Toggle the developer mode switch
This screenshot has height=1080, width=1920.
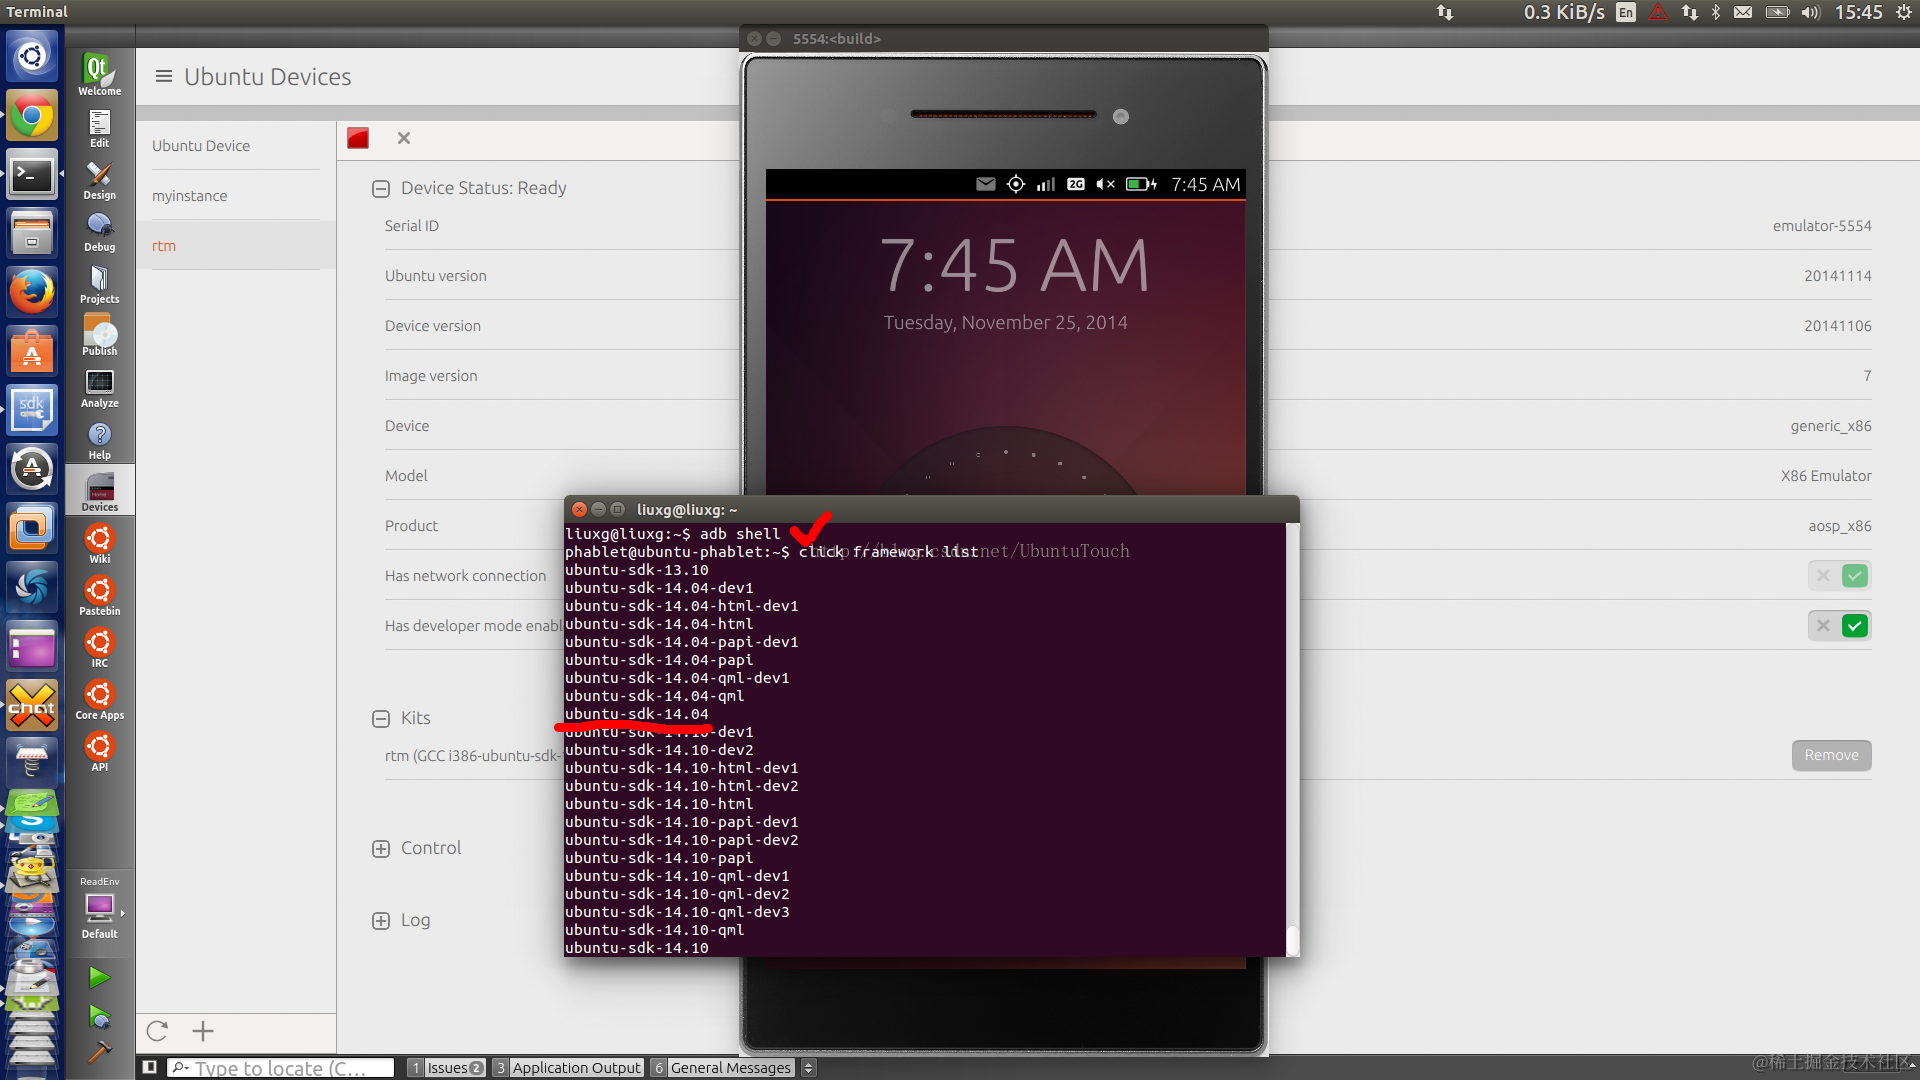(x=1839, y=626)
